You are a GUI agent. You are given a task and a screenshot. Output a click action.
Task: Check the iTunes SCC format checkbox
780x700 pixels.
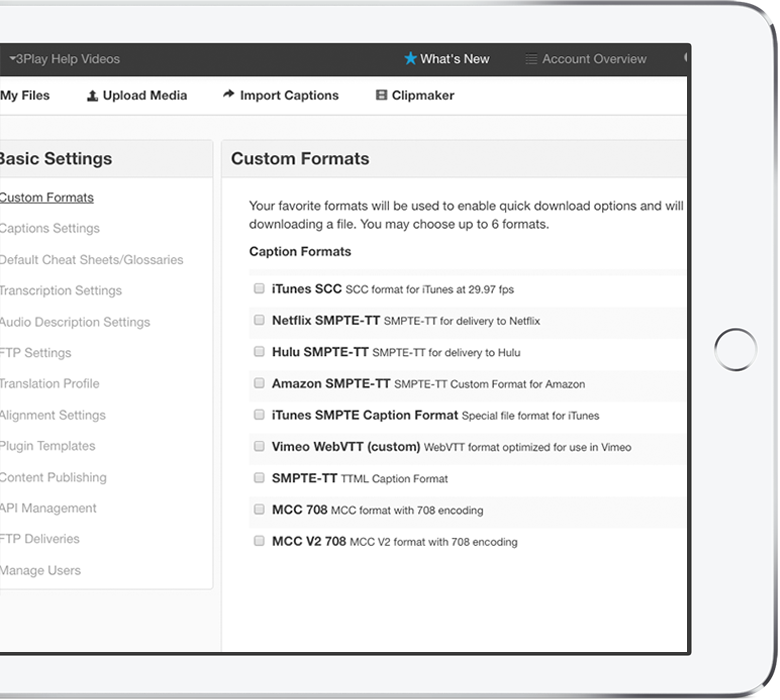259,289
